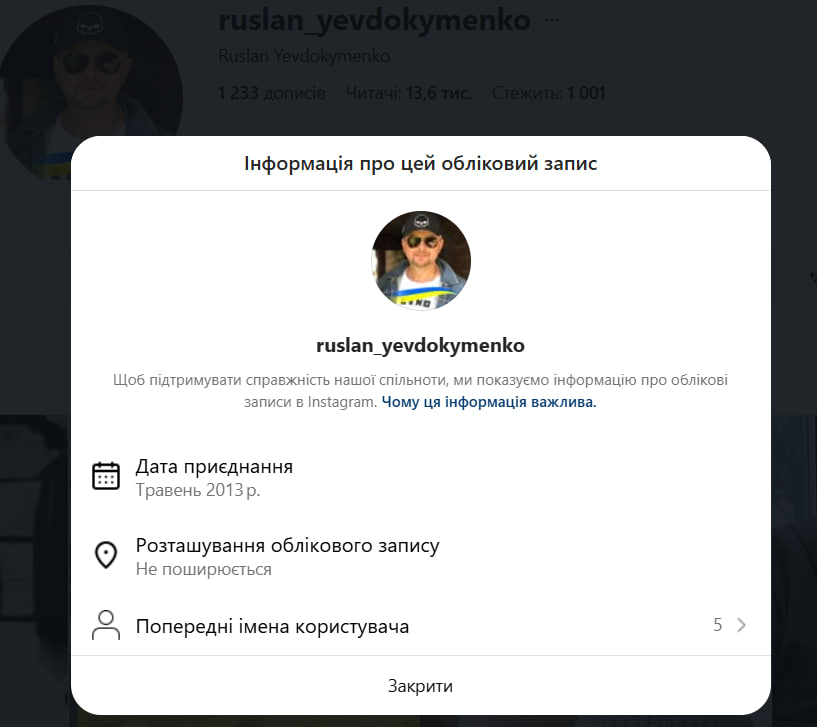817x727 pixels.
Task: Click the dialog title Інформація про цей обліковий запис
Action: click(x=420, y=164)
